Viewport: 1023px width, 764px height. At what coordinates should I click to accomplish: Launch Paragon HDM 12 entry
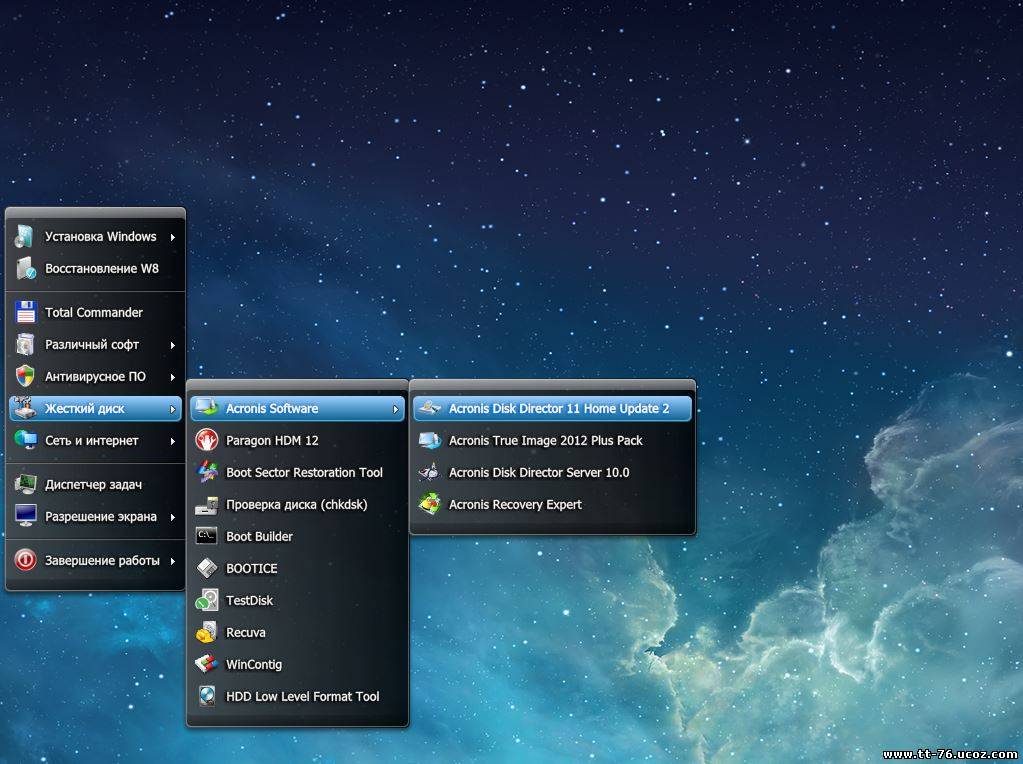click(x=298, y=440)
